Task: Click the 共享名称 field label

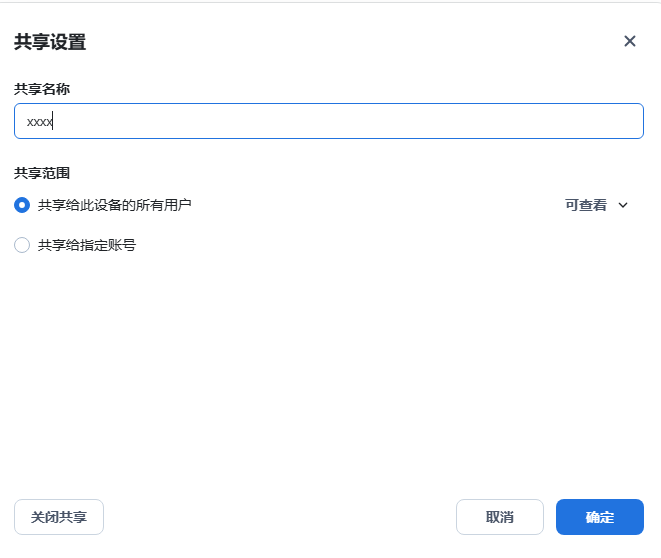Action: (x=42, y=89)
